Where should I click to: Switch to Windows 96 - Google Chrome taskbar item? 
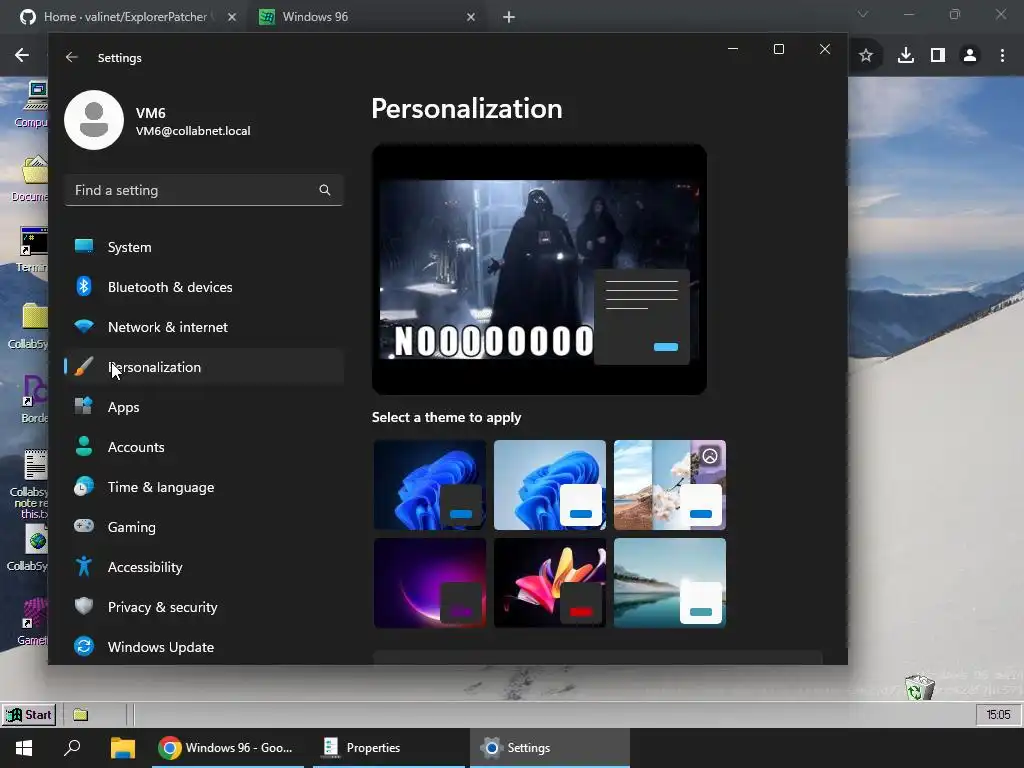(x=227, y=748)
